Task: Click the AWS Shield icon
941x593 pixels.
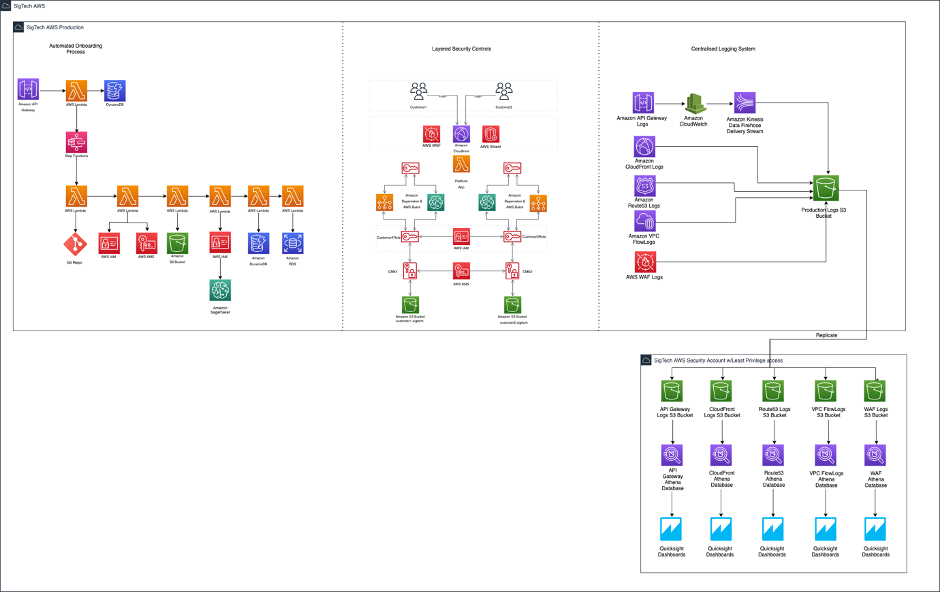Action: click(x=492, y=133)
